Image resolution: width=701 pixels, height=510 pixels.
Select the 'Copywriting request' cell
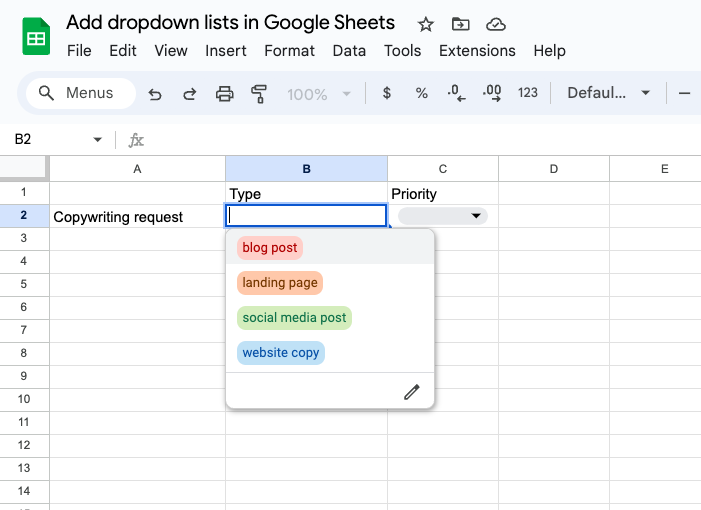coord(137,216)
